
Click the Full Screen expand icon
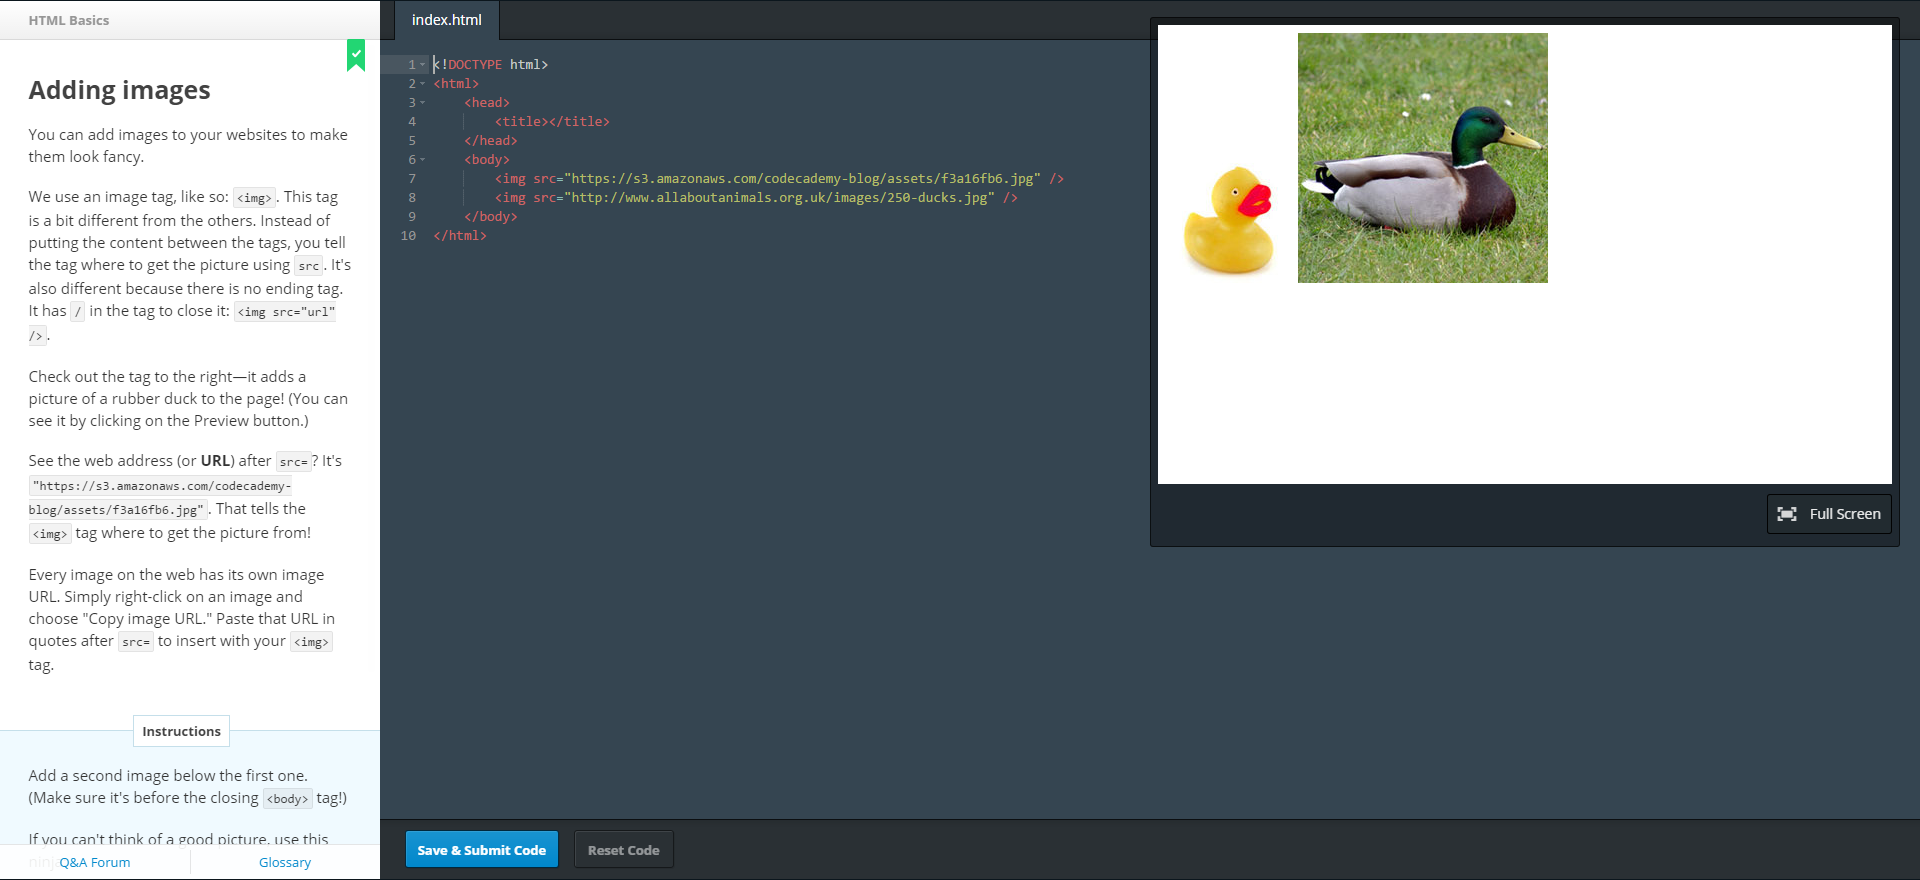(x=1787, y=514)
